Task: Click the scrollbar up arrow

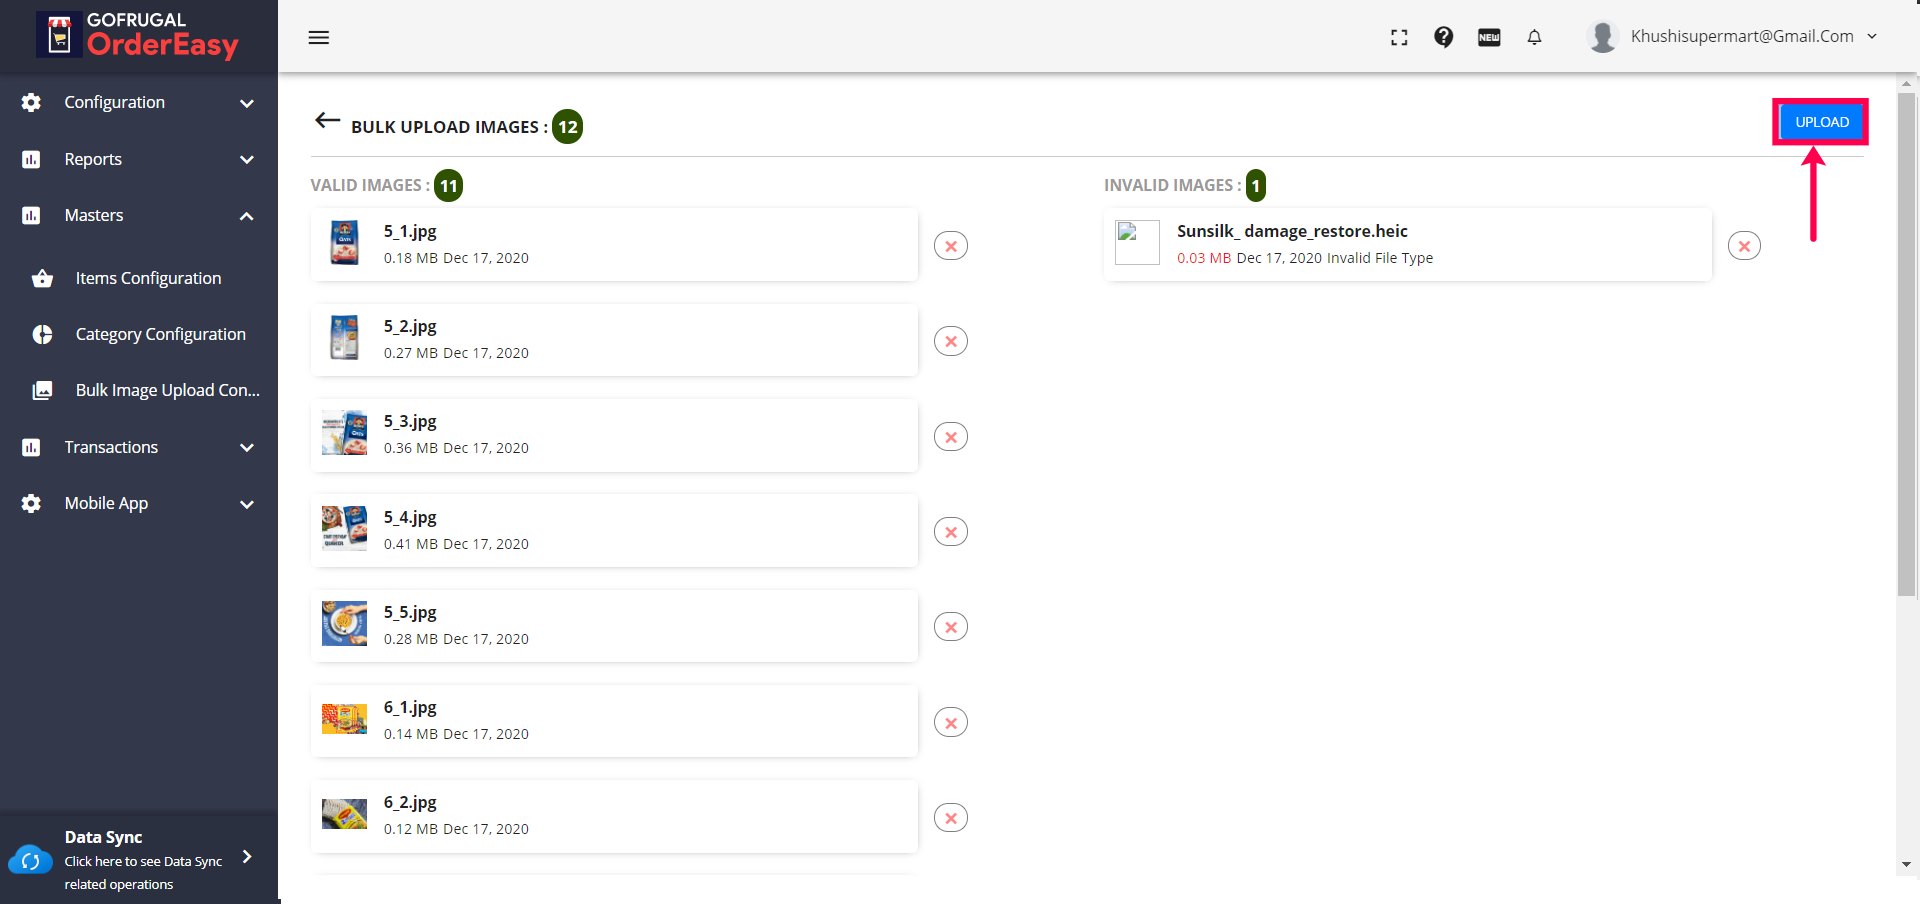Action: (x=1907, y=83)
